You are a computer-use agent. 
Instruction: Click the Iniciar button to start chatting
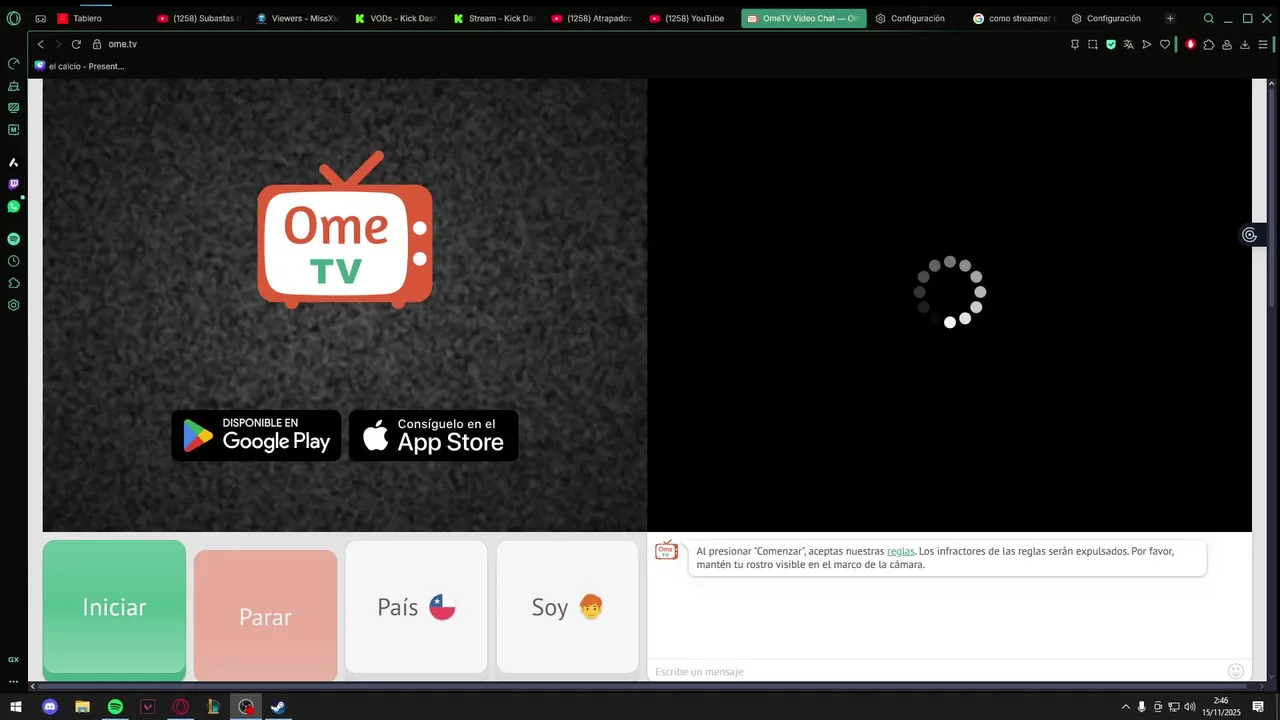(114, 608)
